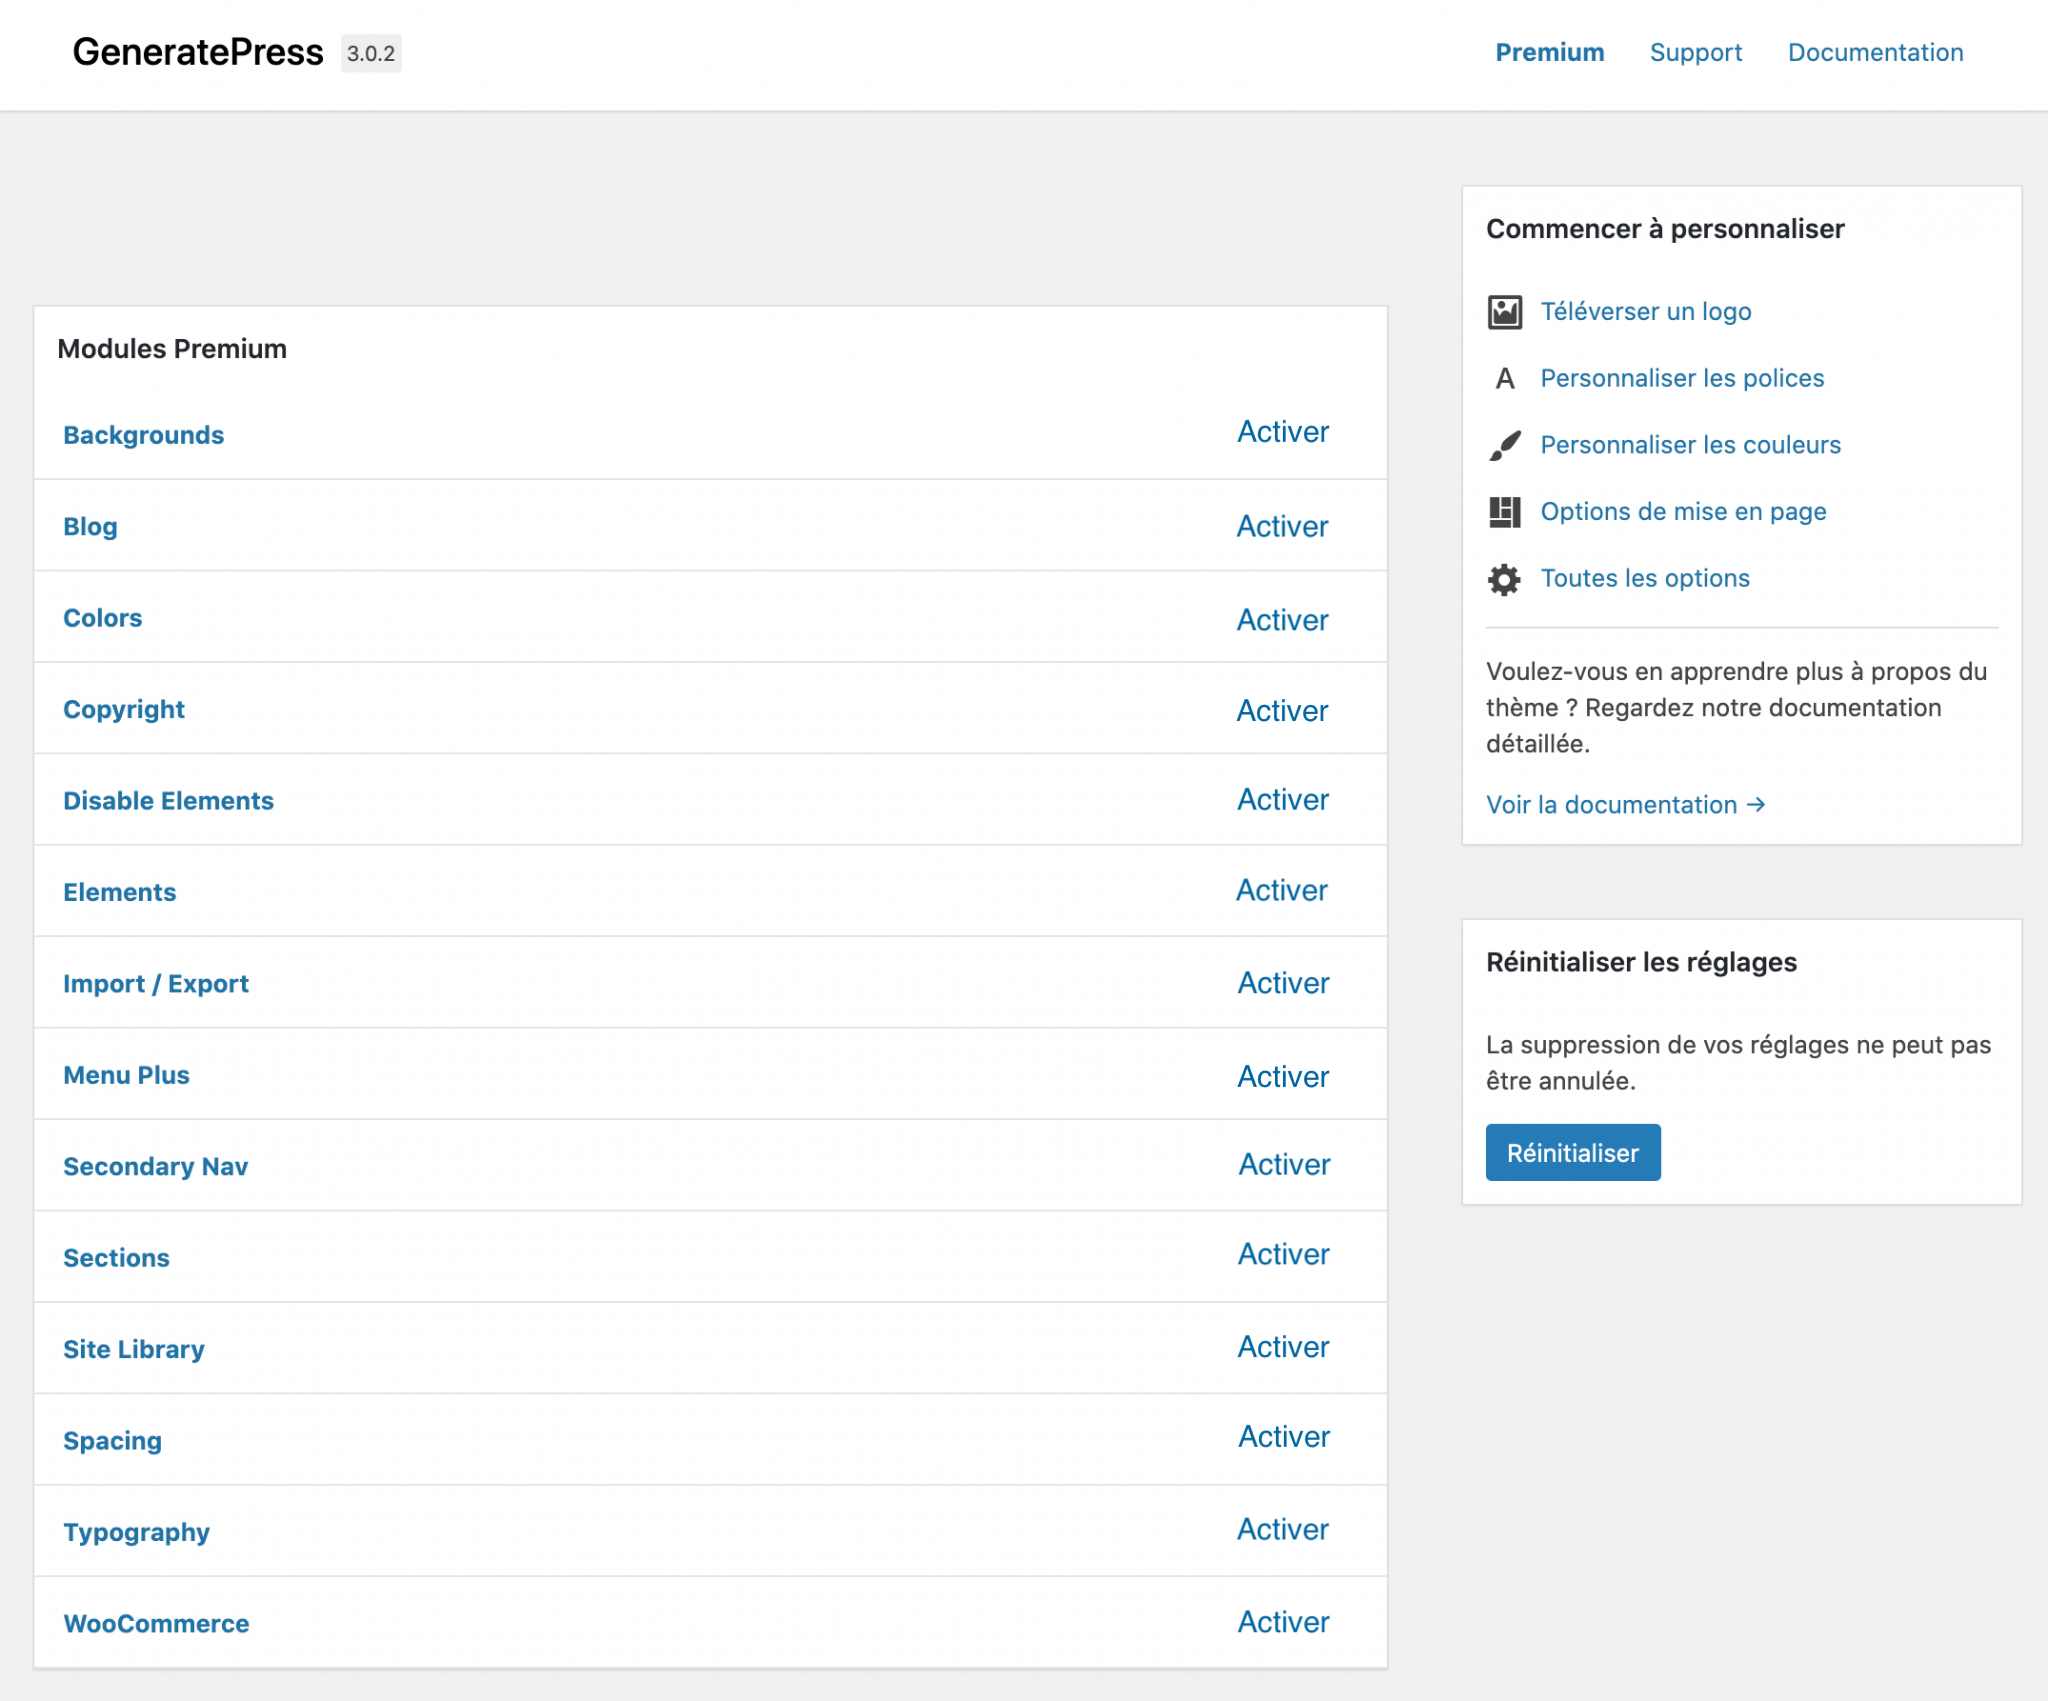Screen dimensions: 2048x1701
Task: Activate the WooCommerce module
Action: [1283, 1622]
